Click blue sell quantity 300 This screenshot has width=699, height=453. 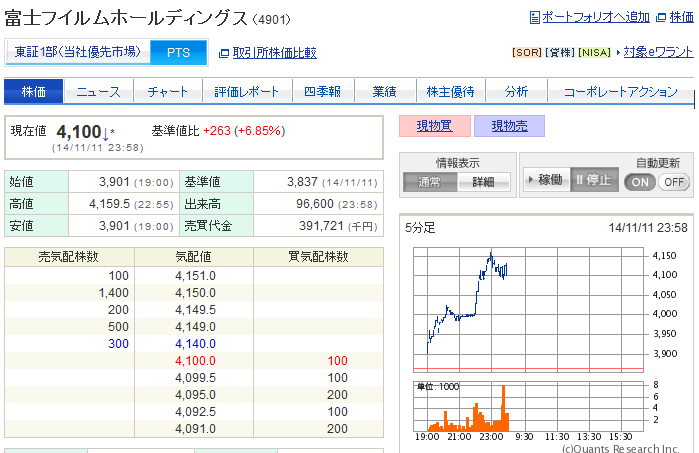point(118,344)
